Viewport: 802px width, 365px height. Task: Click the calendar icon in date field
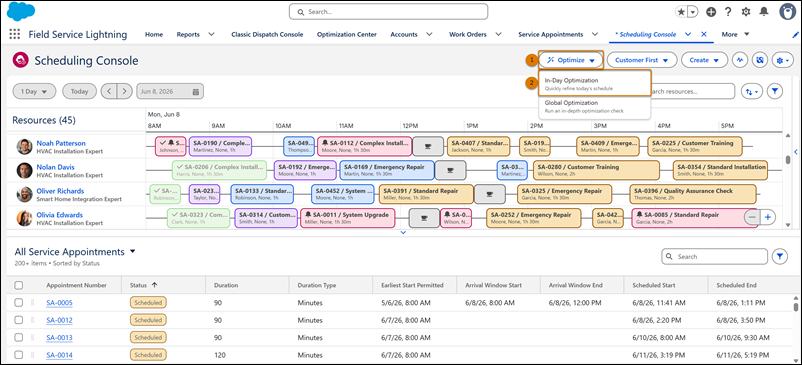tap(195, 92)
